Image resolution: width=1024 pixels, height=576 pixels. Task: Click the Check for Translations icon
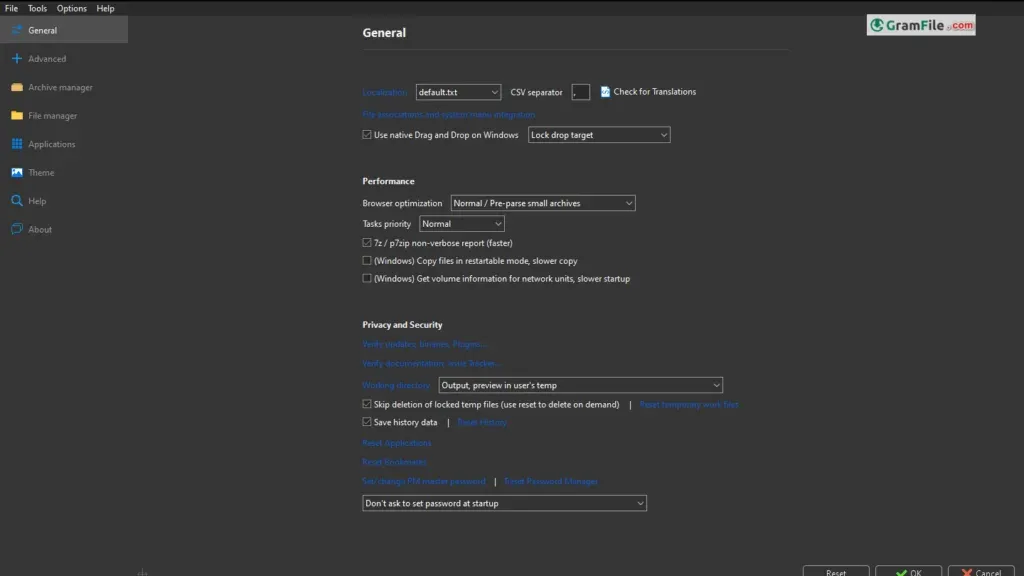tap(605, 92)
